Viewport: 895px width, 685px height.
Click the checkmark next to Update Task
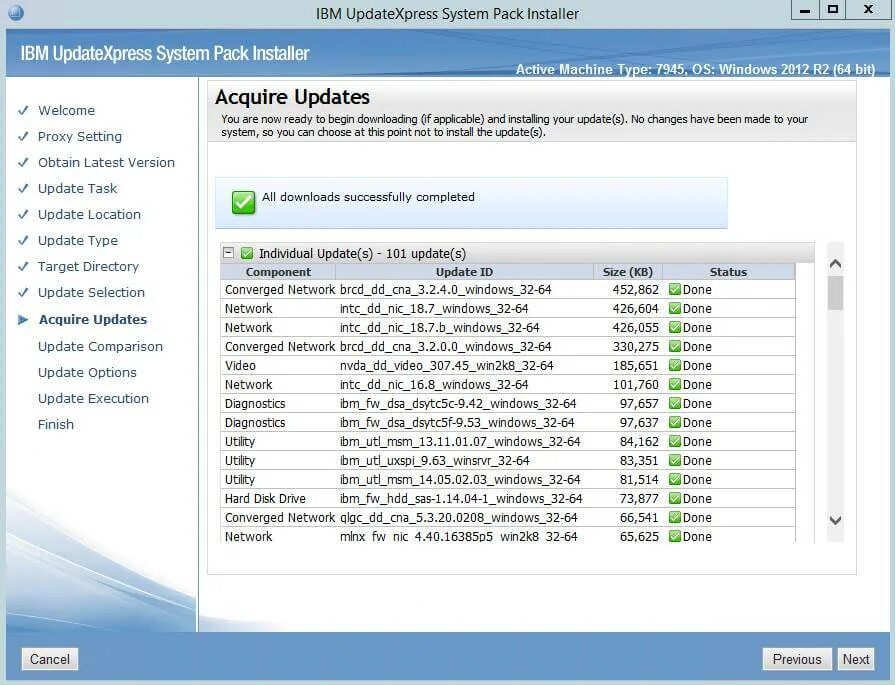point(23,188)
